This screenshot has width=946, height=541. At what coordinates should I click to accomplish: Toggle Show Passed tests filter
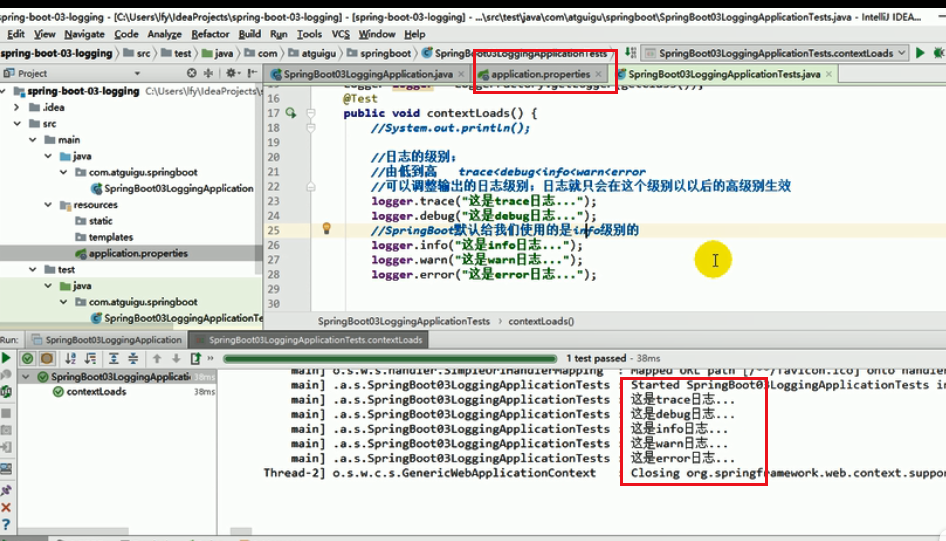[x=28, y=358]
